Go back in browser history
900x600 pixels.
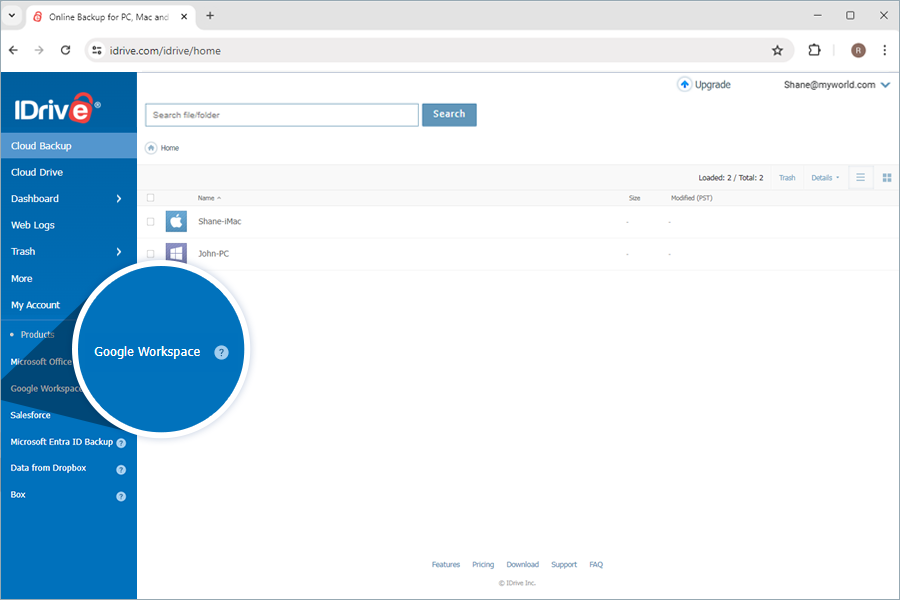[14, 51]
